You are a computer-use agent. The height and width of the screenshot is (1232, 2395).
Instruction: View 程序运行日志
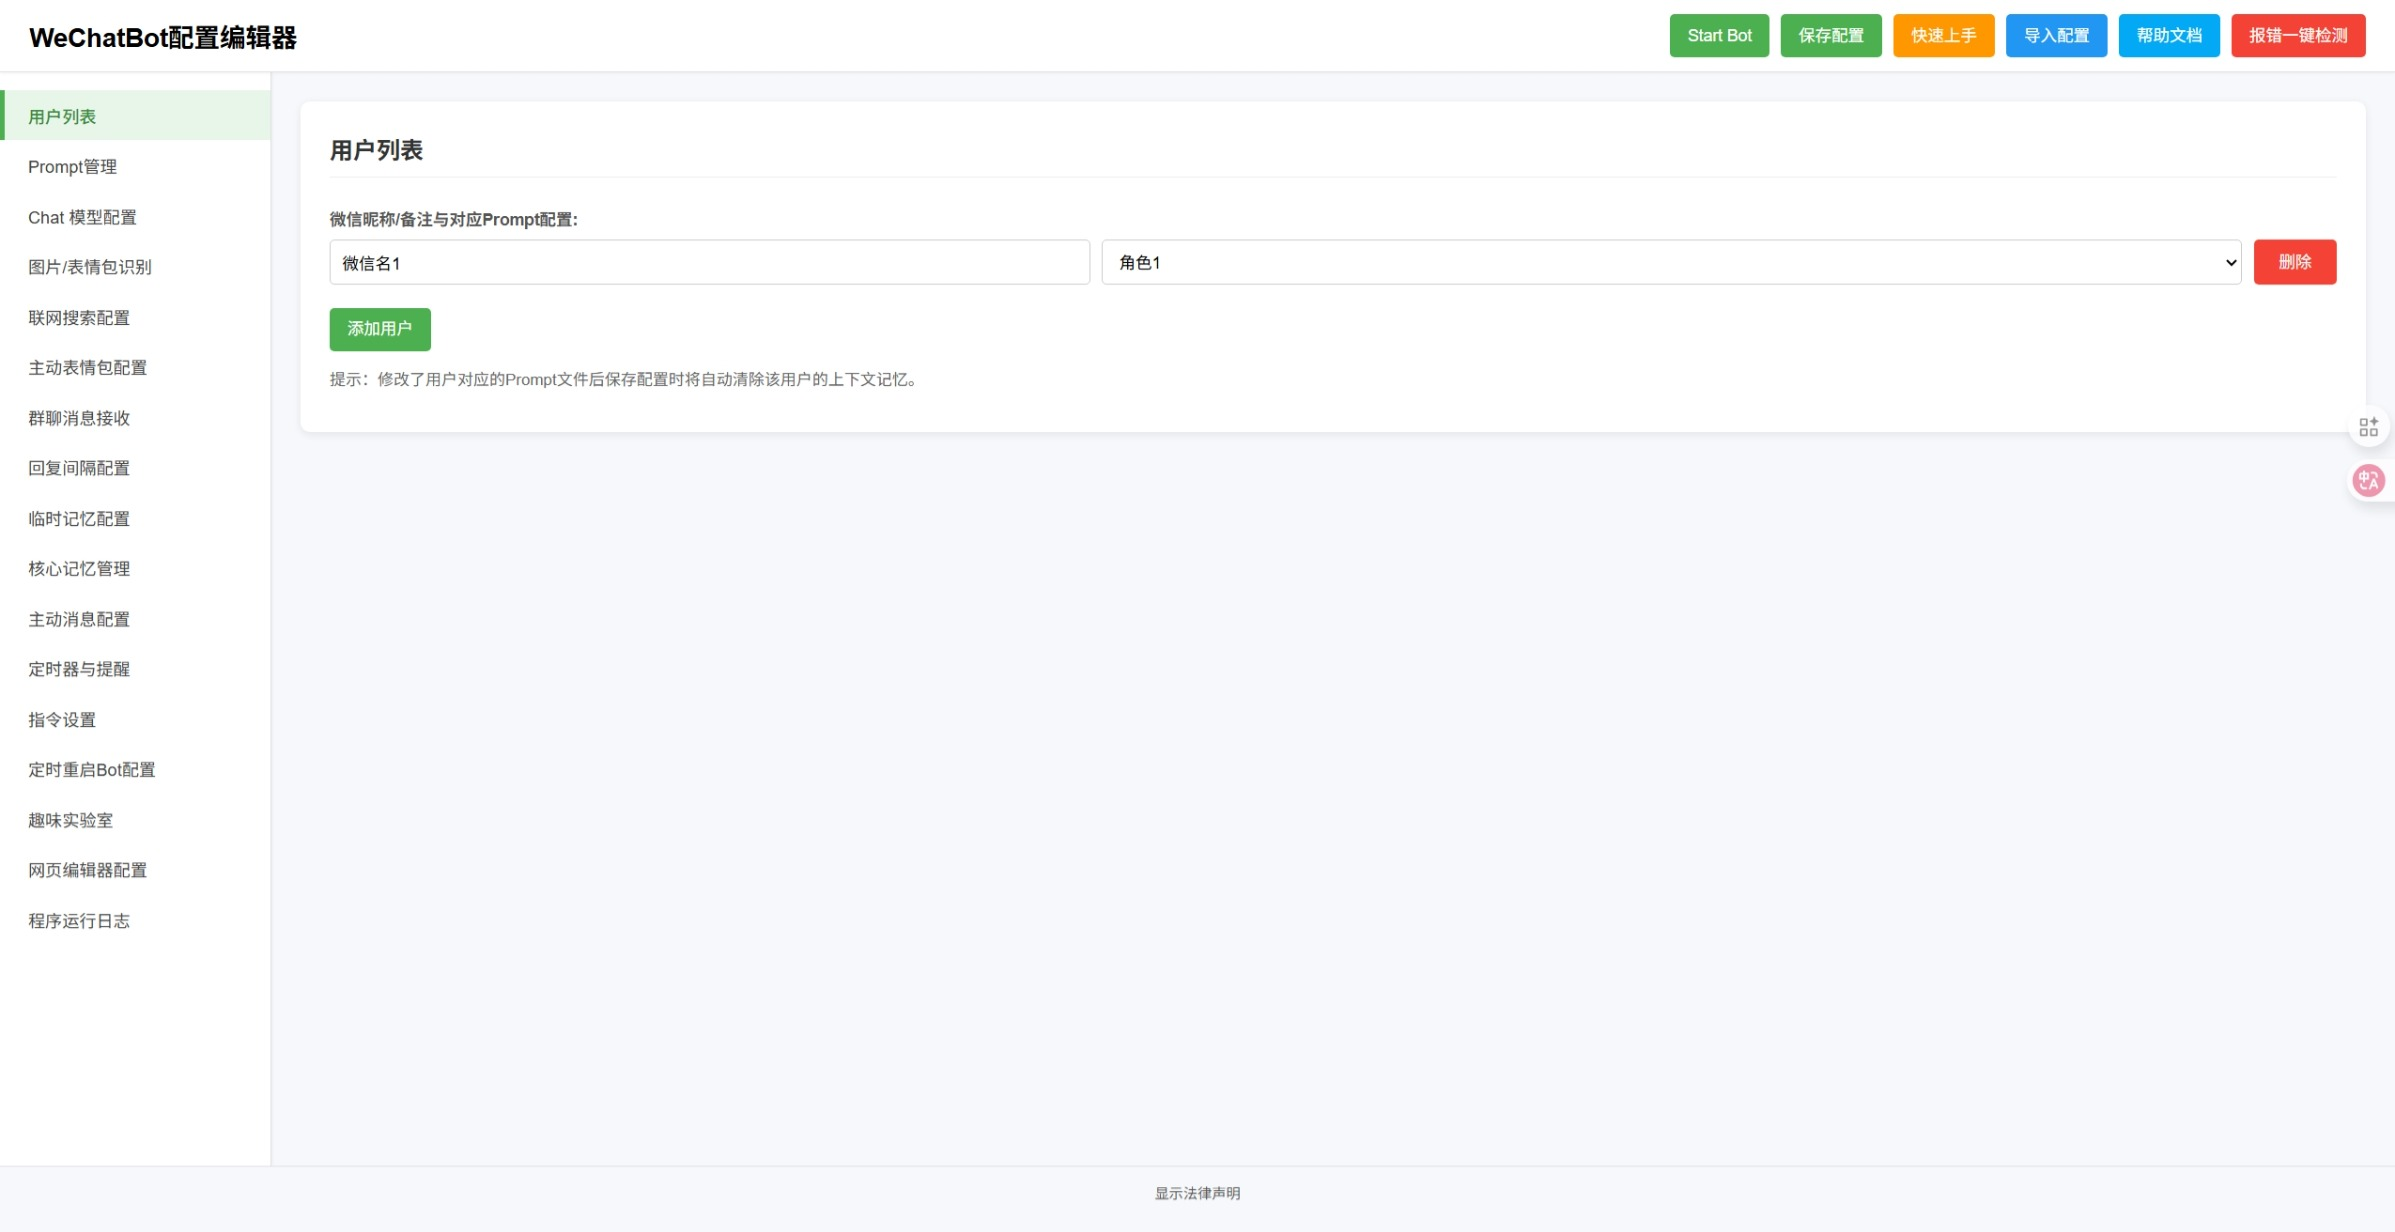point(135,920)
